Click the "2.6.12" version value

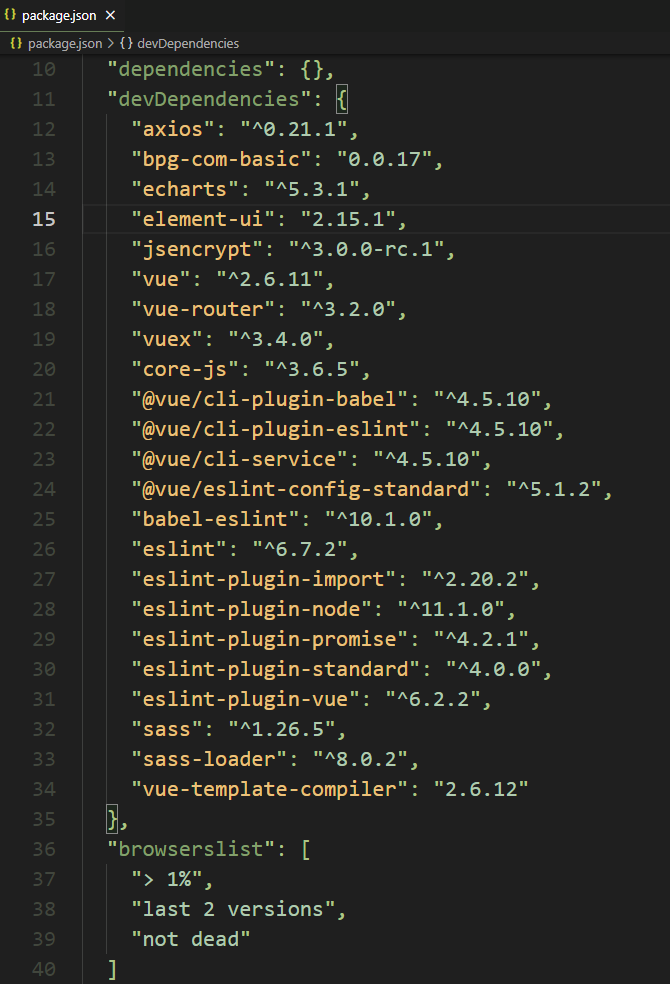click(x=481, y=789)
